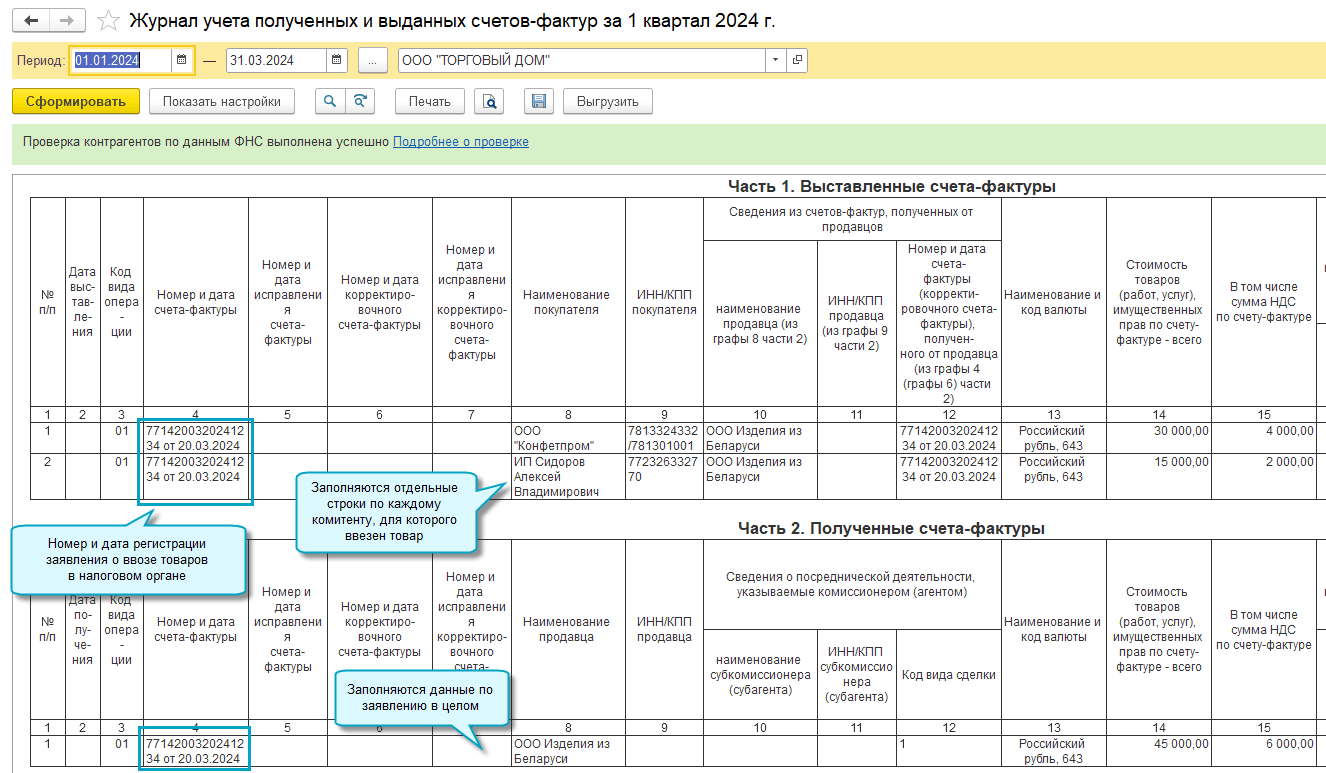Select the VAT cell 4 000,00

(1263, 438)
